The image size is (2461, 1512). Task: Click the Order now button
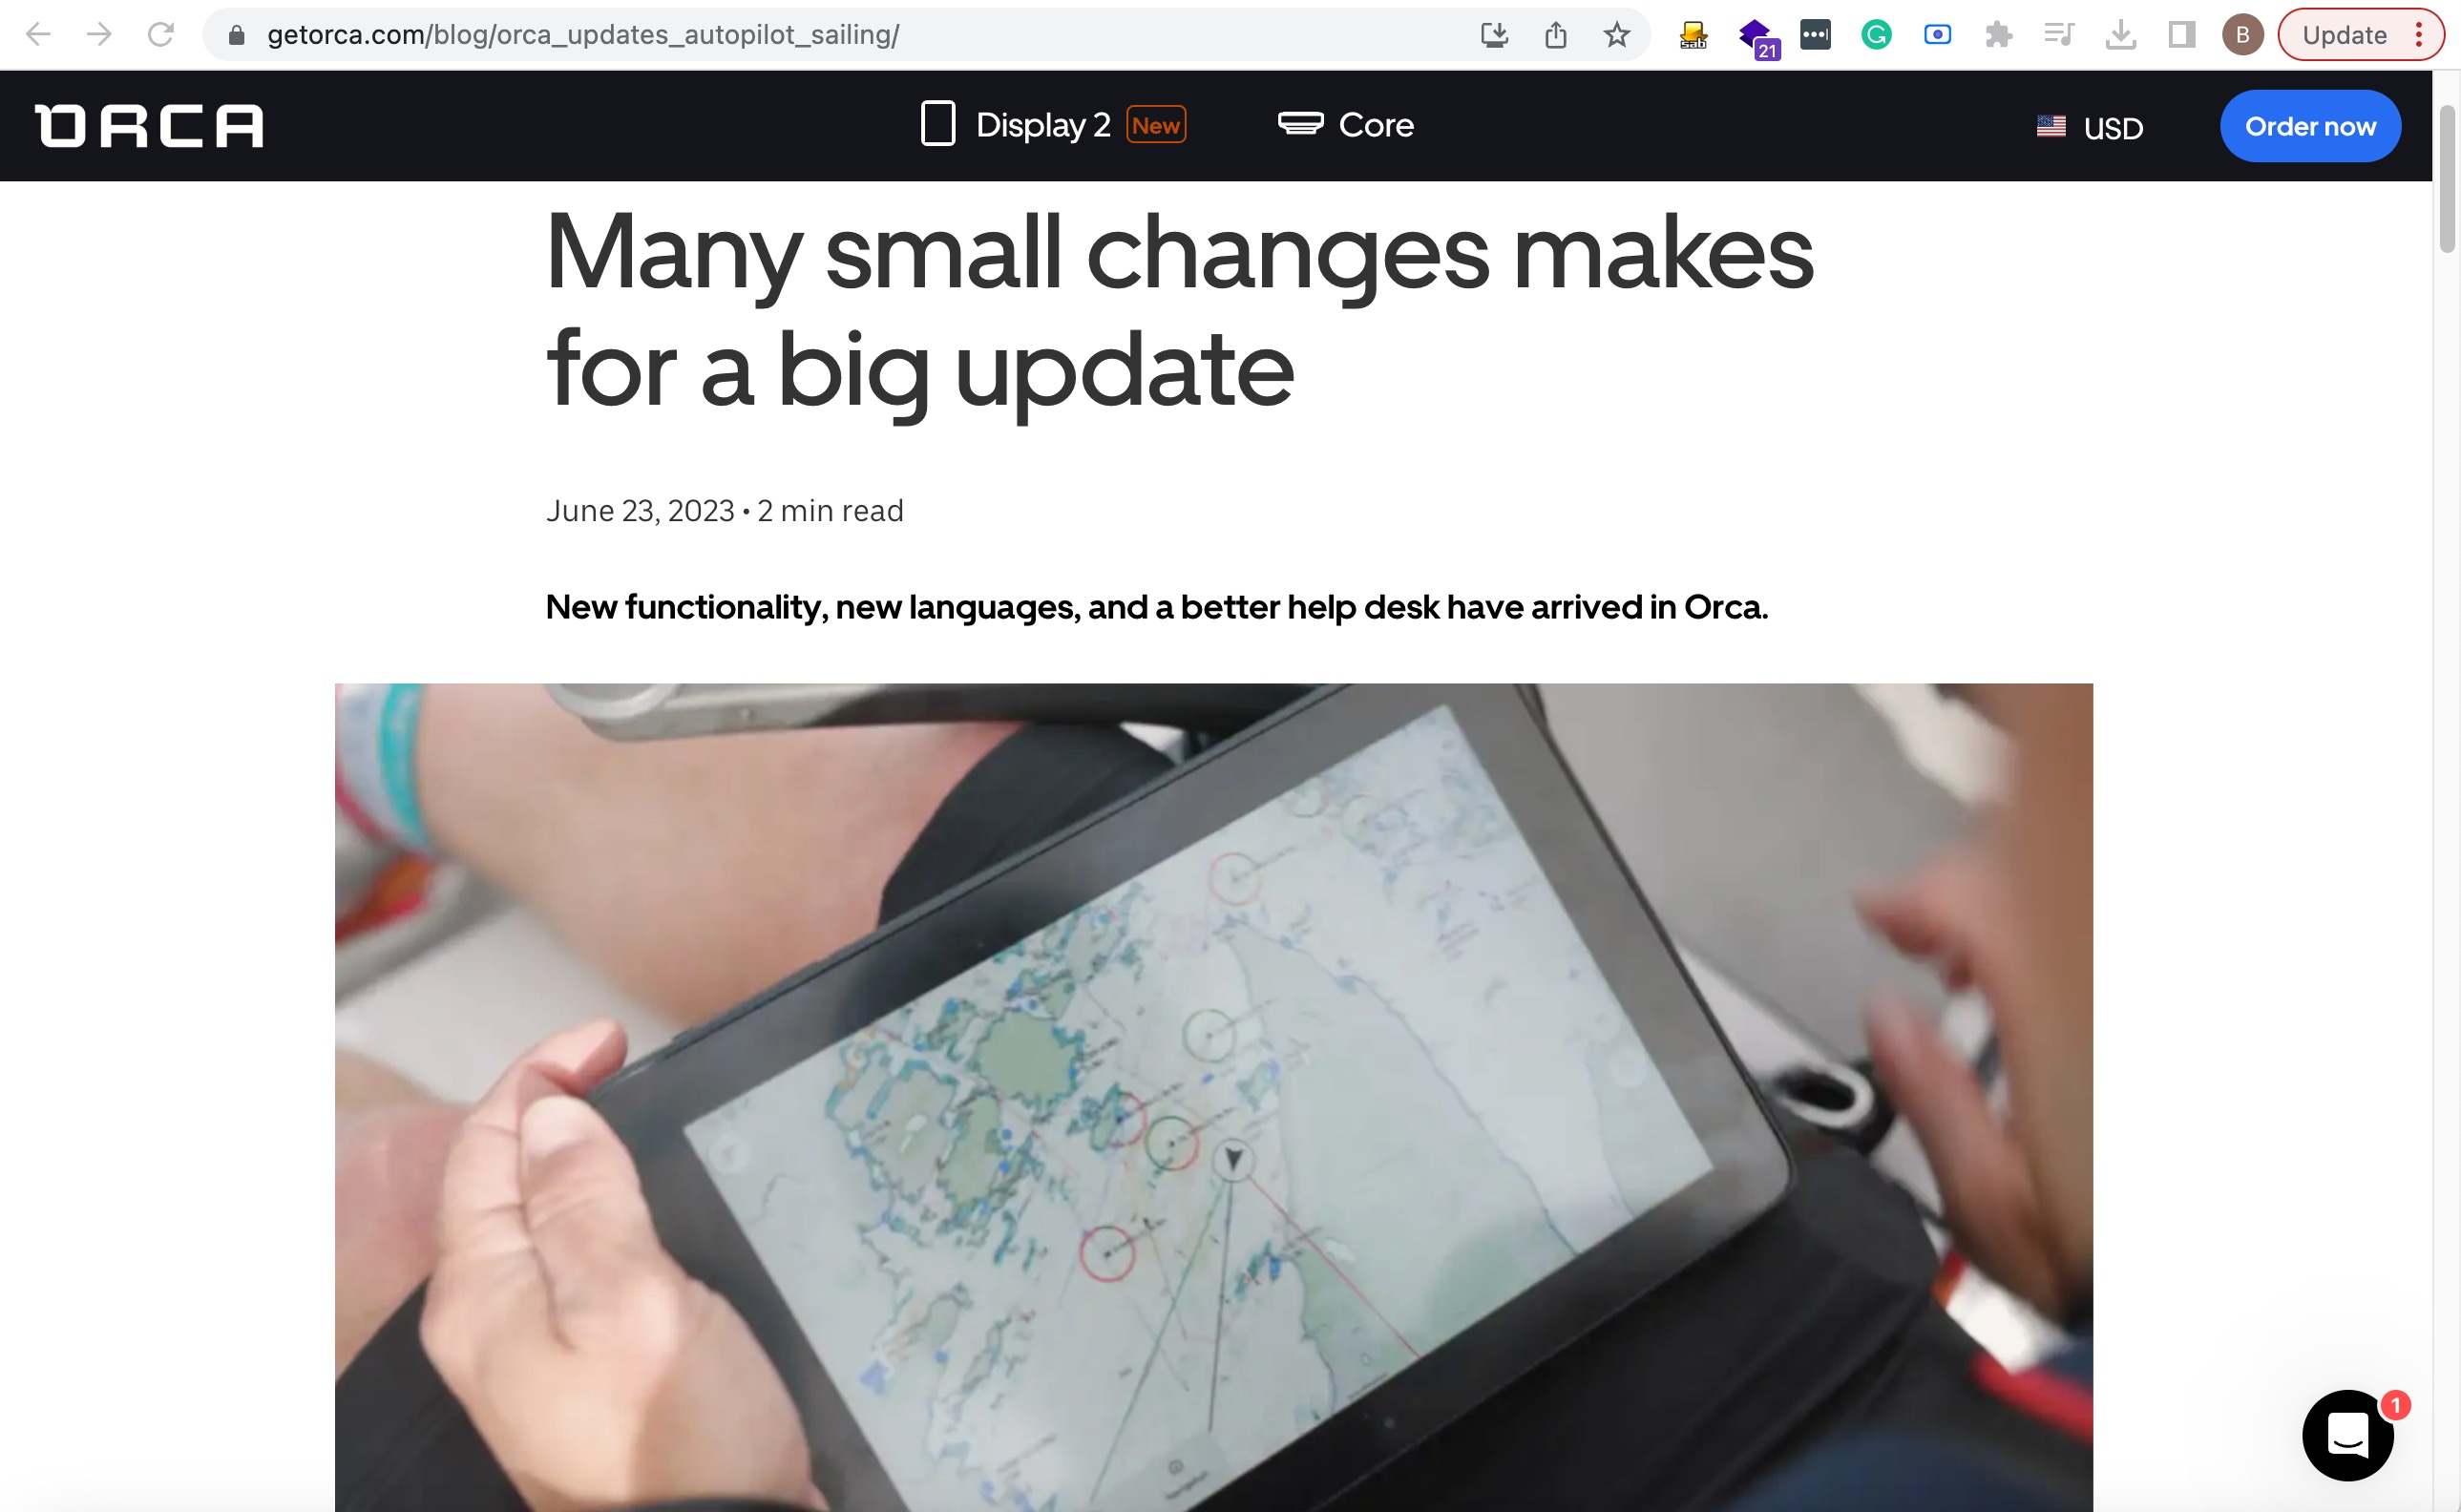pyautogui.click(x=2310, y=126)
